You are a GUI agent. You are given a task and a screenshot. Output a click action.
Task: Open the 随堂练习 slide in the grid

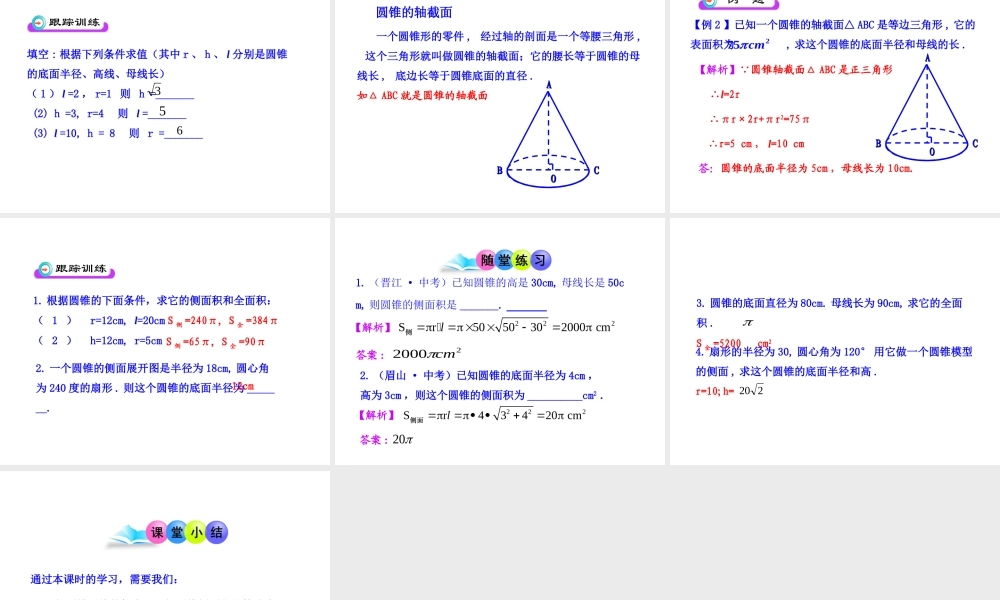500,340
